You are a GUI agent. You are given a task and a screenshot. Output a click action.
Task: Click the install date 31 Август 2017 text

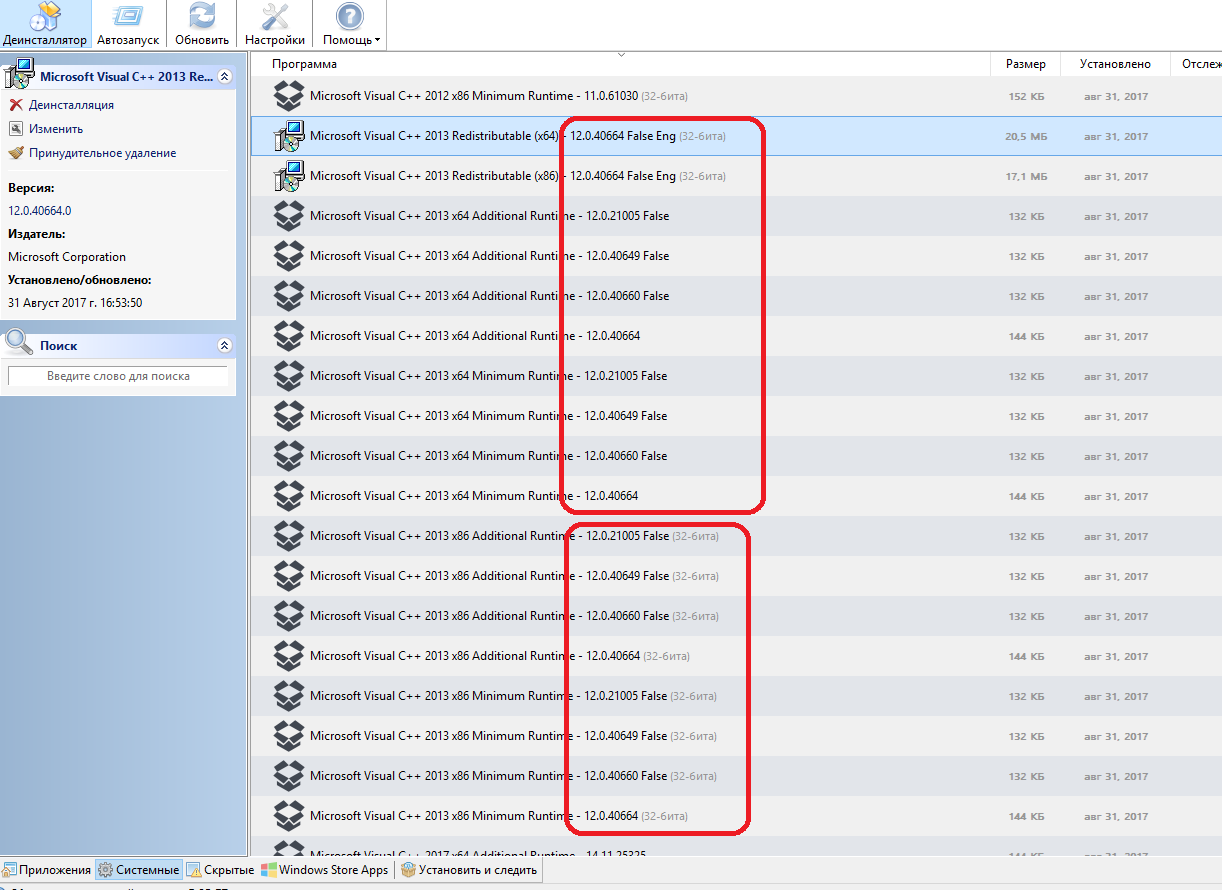[x=75, y=303]
